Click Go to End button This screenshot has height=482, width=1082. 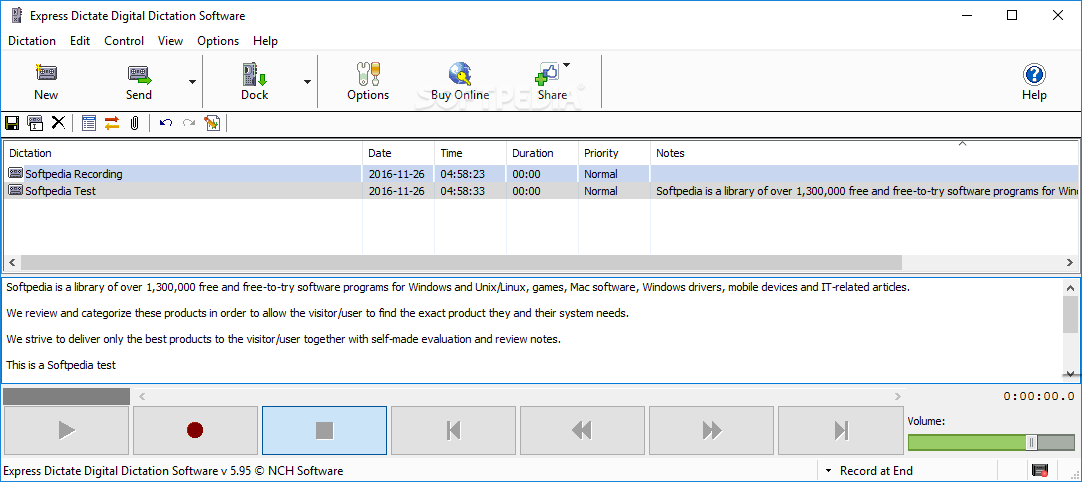840,430
